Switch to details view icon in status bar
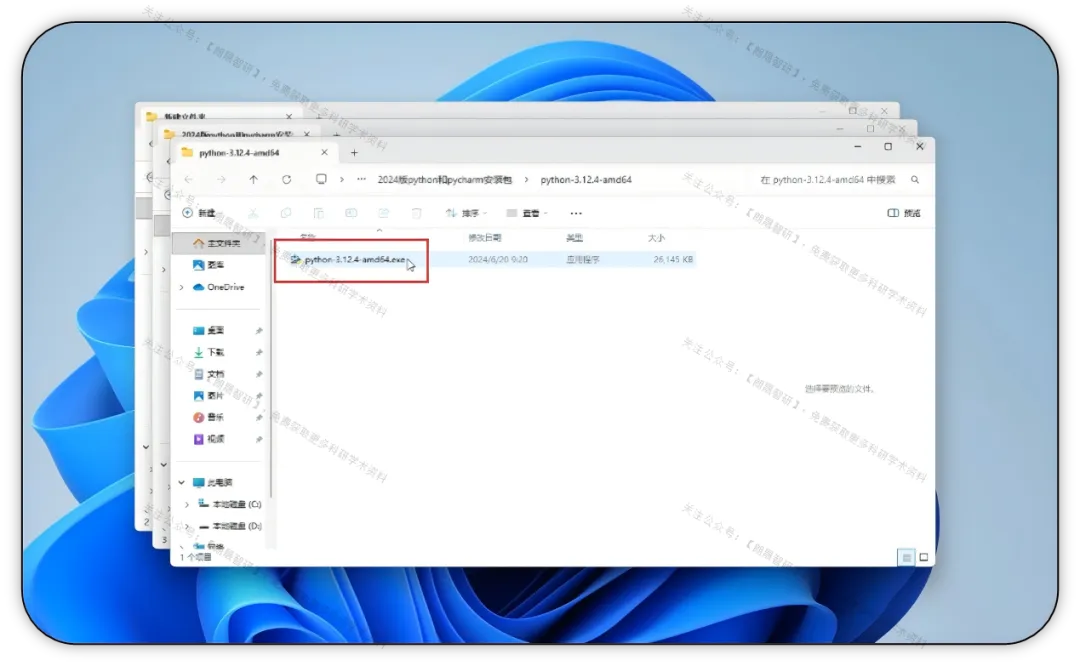The width and height of the screenshot is (1080, 666). tap(906, 557)
